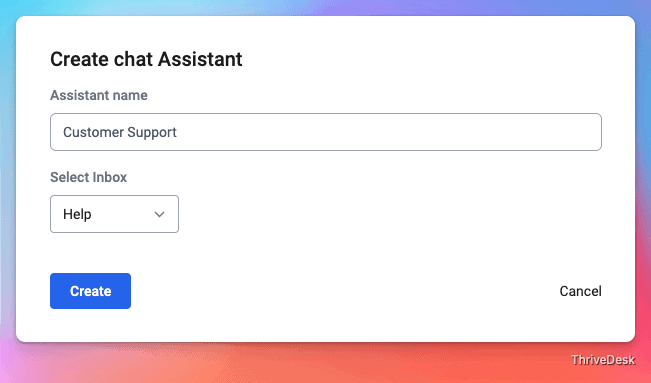651x383 pixels.
Task: Click the Customer Support text in the name field
Action: (120, 132)
